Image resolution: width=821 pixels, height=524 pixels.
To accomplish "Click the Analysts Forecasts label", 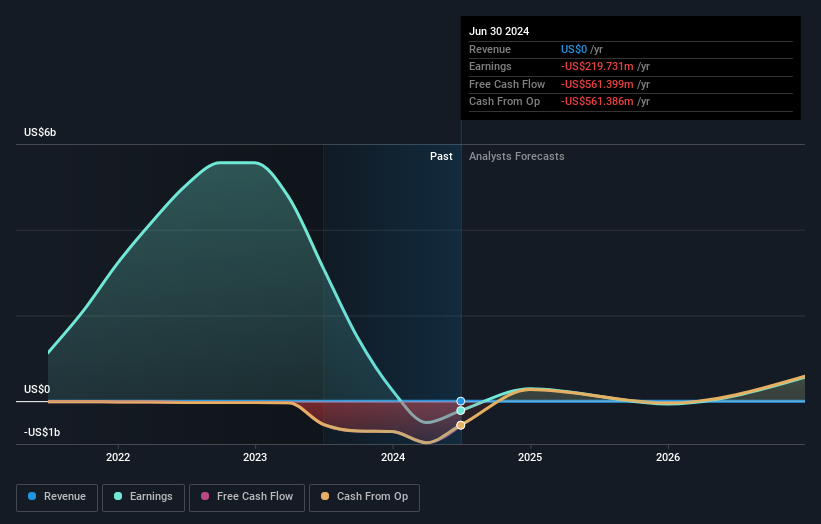I will (x=517, y=157).
